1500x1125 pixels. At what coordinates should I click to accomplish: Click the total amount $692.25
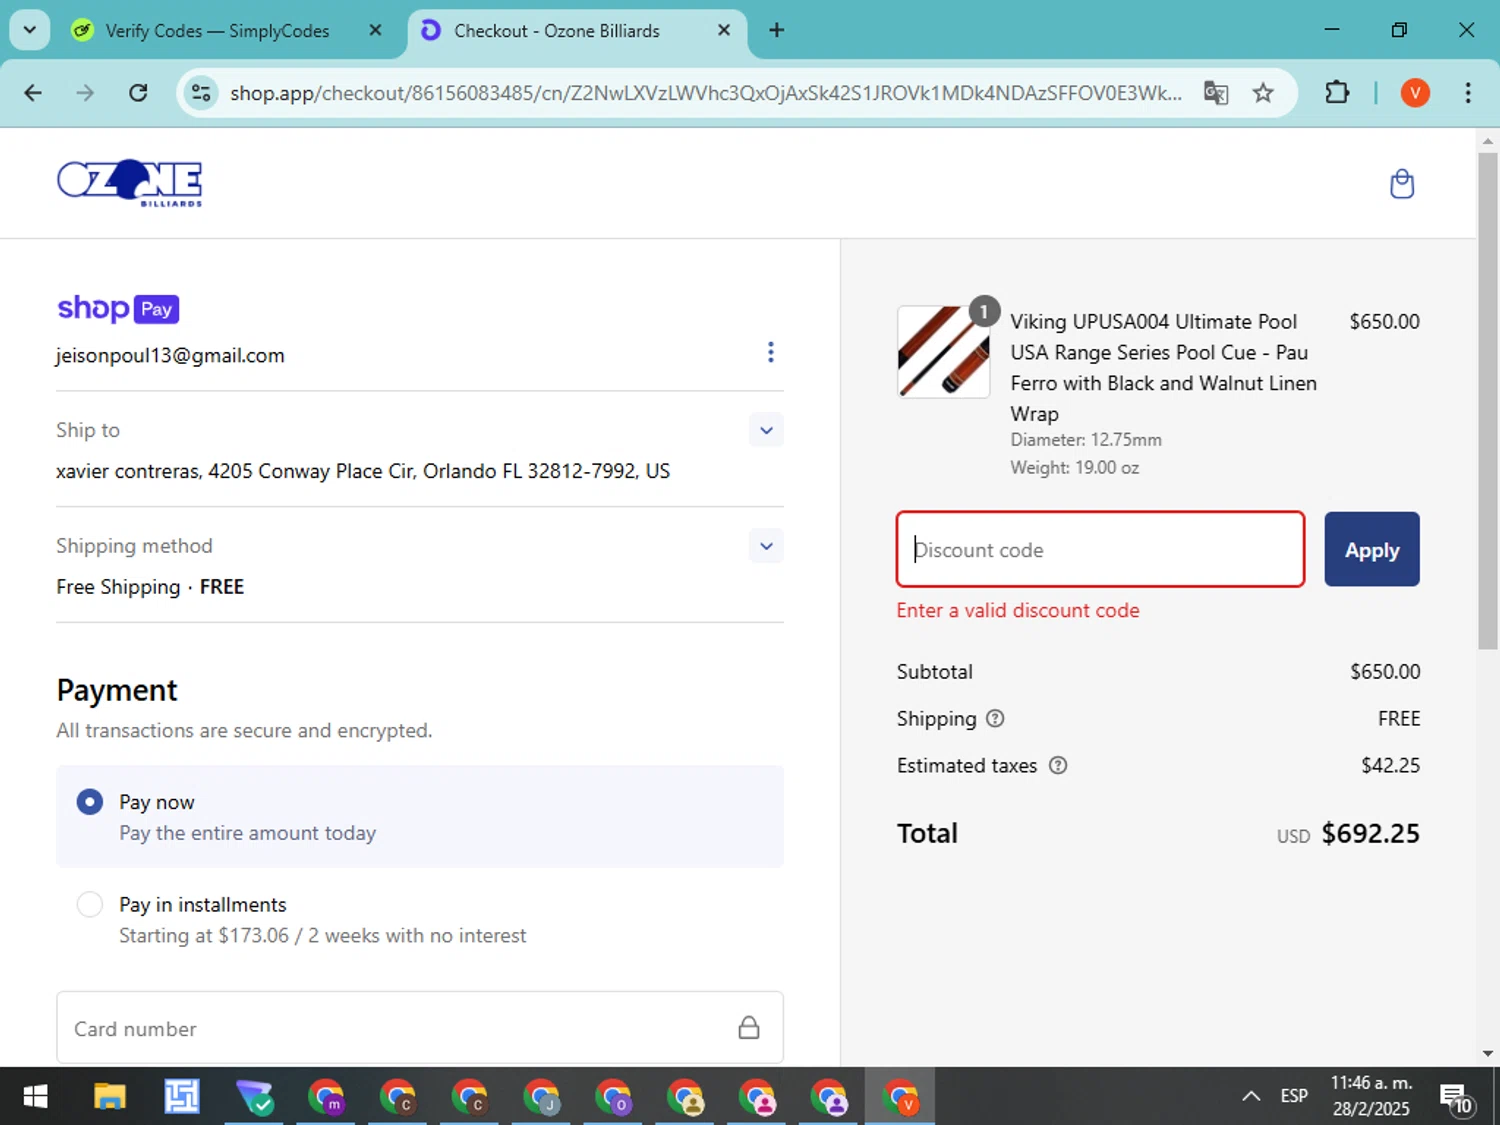click(1370, 833)
